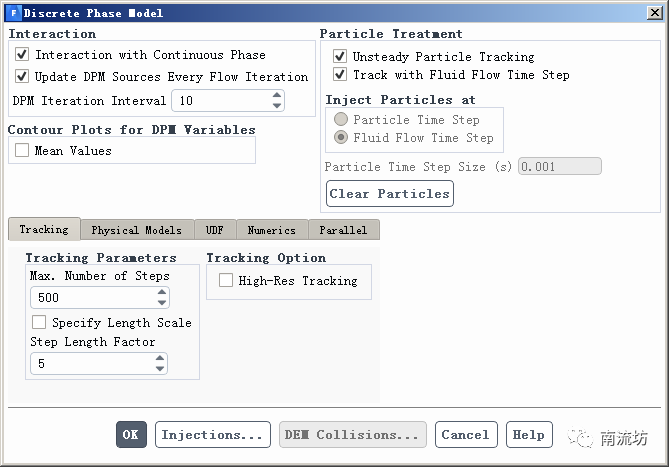Uncheck Update DPM Sources Every Flow Iteration

(x=23, y=76)
